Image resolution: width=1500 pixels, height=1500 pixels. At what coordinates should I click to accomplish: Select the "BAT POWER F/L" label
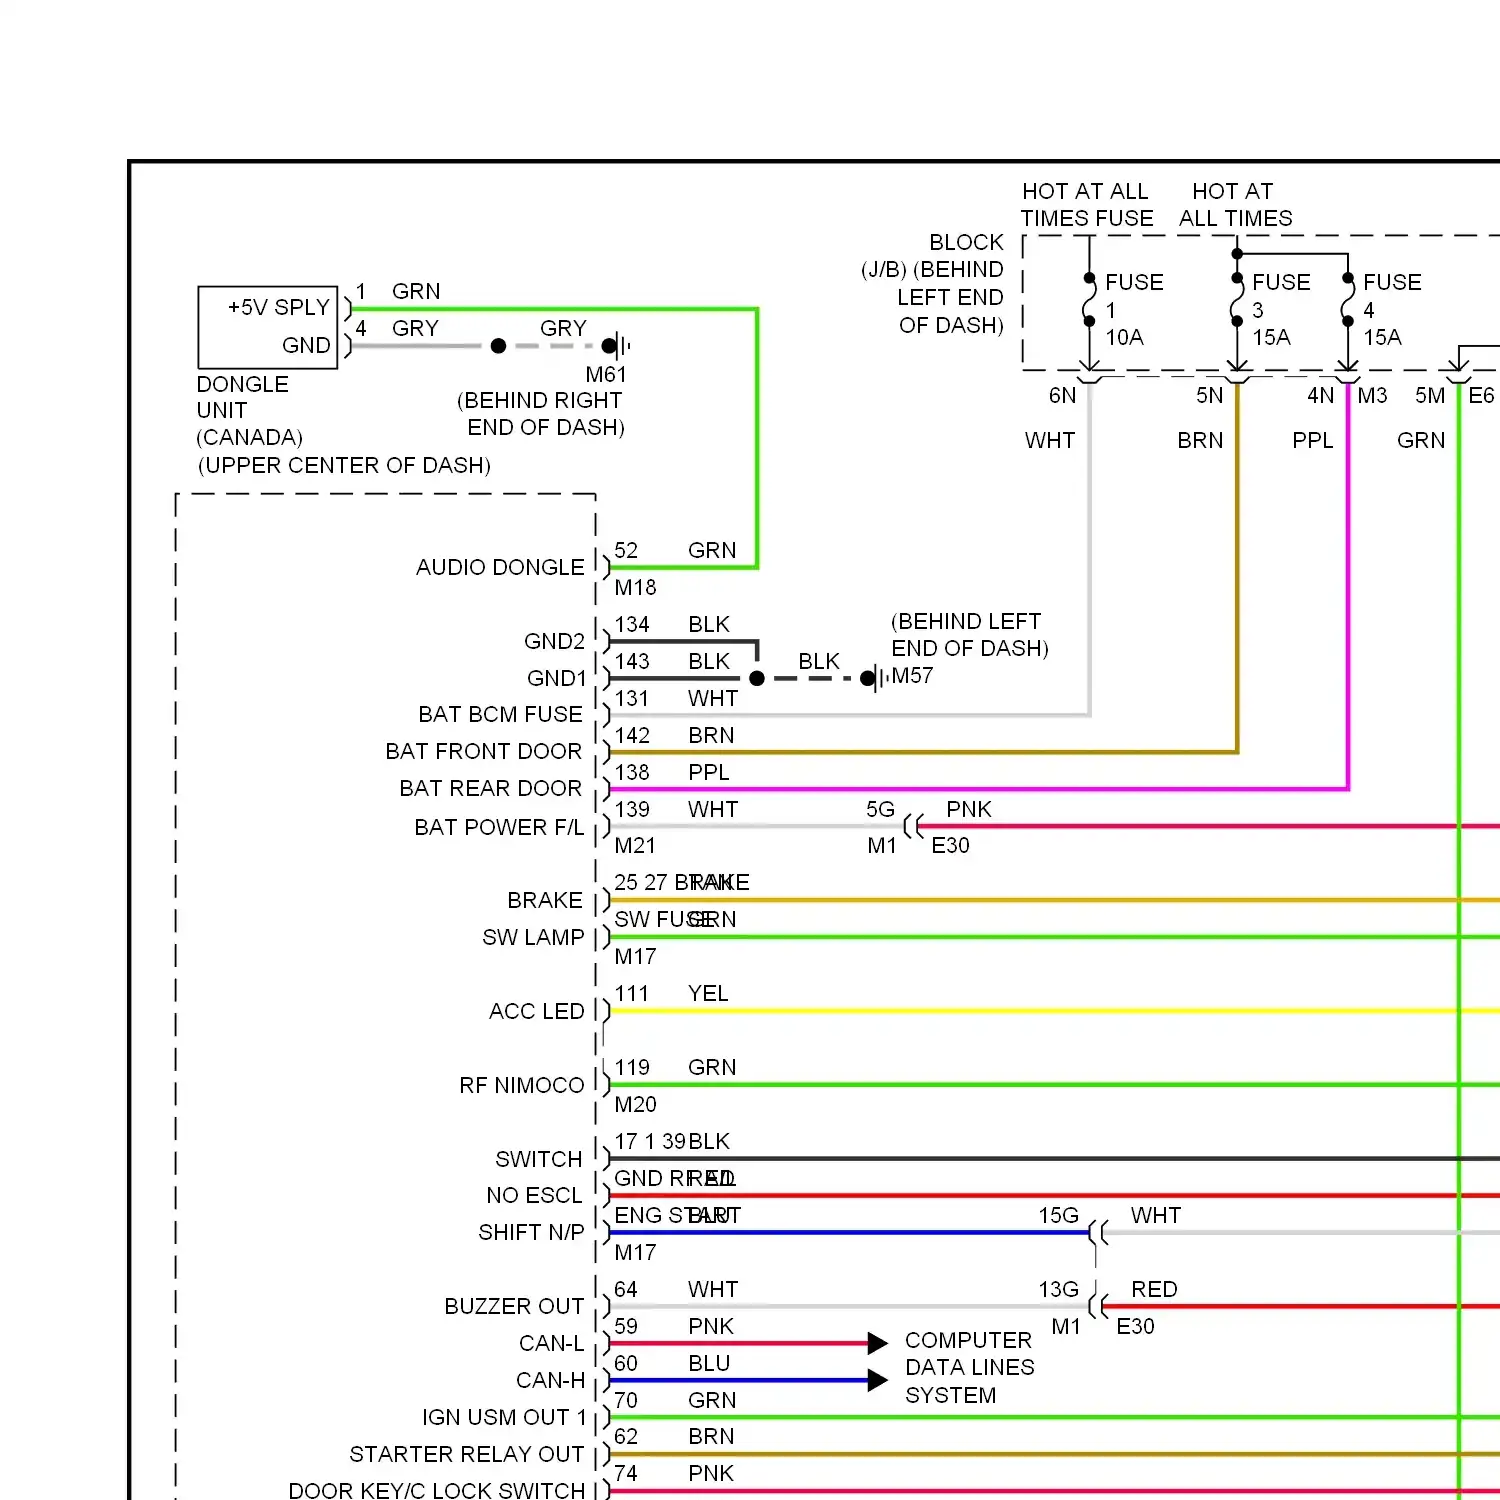point(499,828)
